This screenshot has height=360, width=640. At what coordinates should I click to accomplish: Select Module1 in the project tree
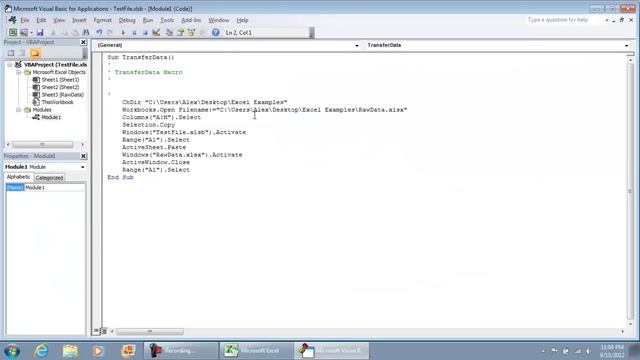coord(51,117)
